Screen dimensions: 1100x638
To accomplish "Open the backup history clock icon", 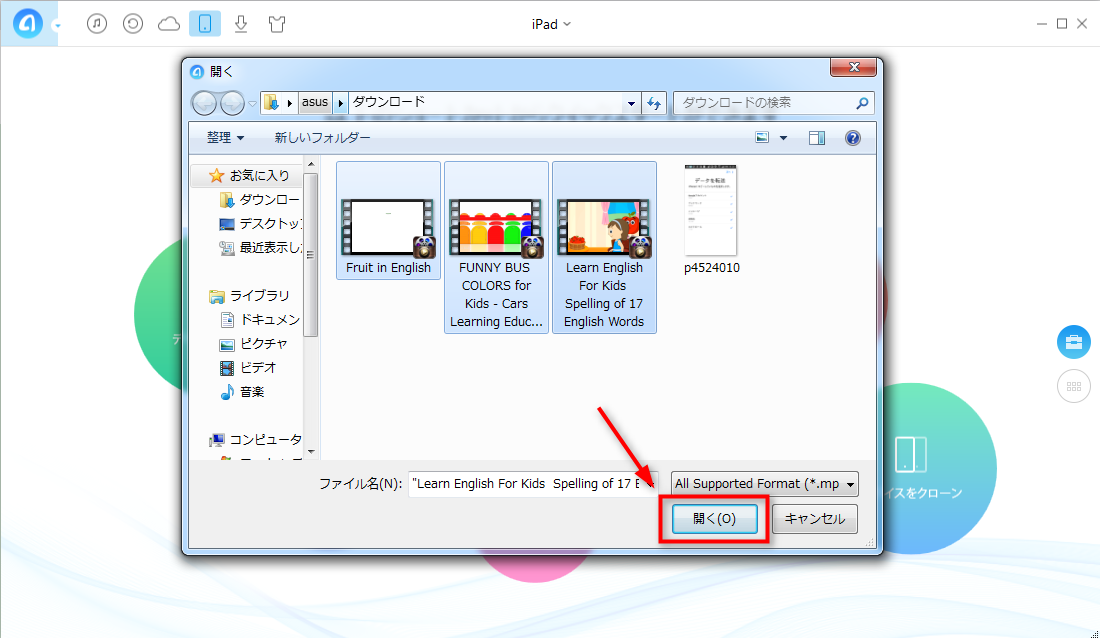I will pyautogui.click(x=133, y=24).
